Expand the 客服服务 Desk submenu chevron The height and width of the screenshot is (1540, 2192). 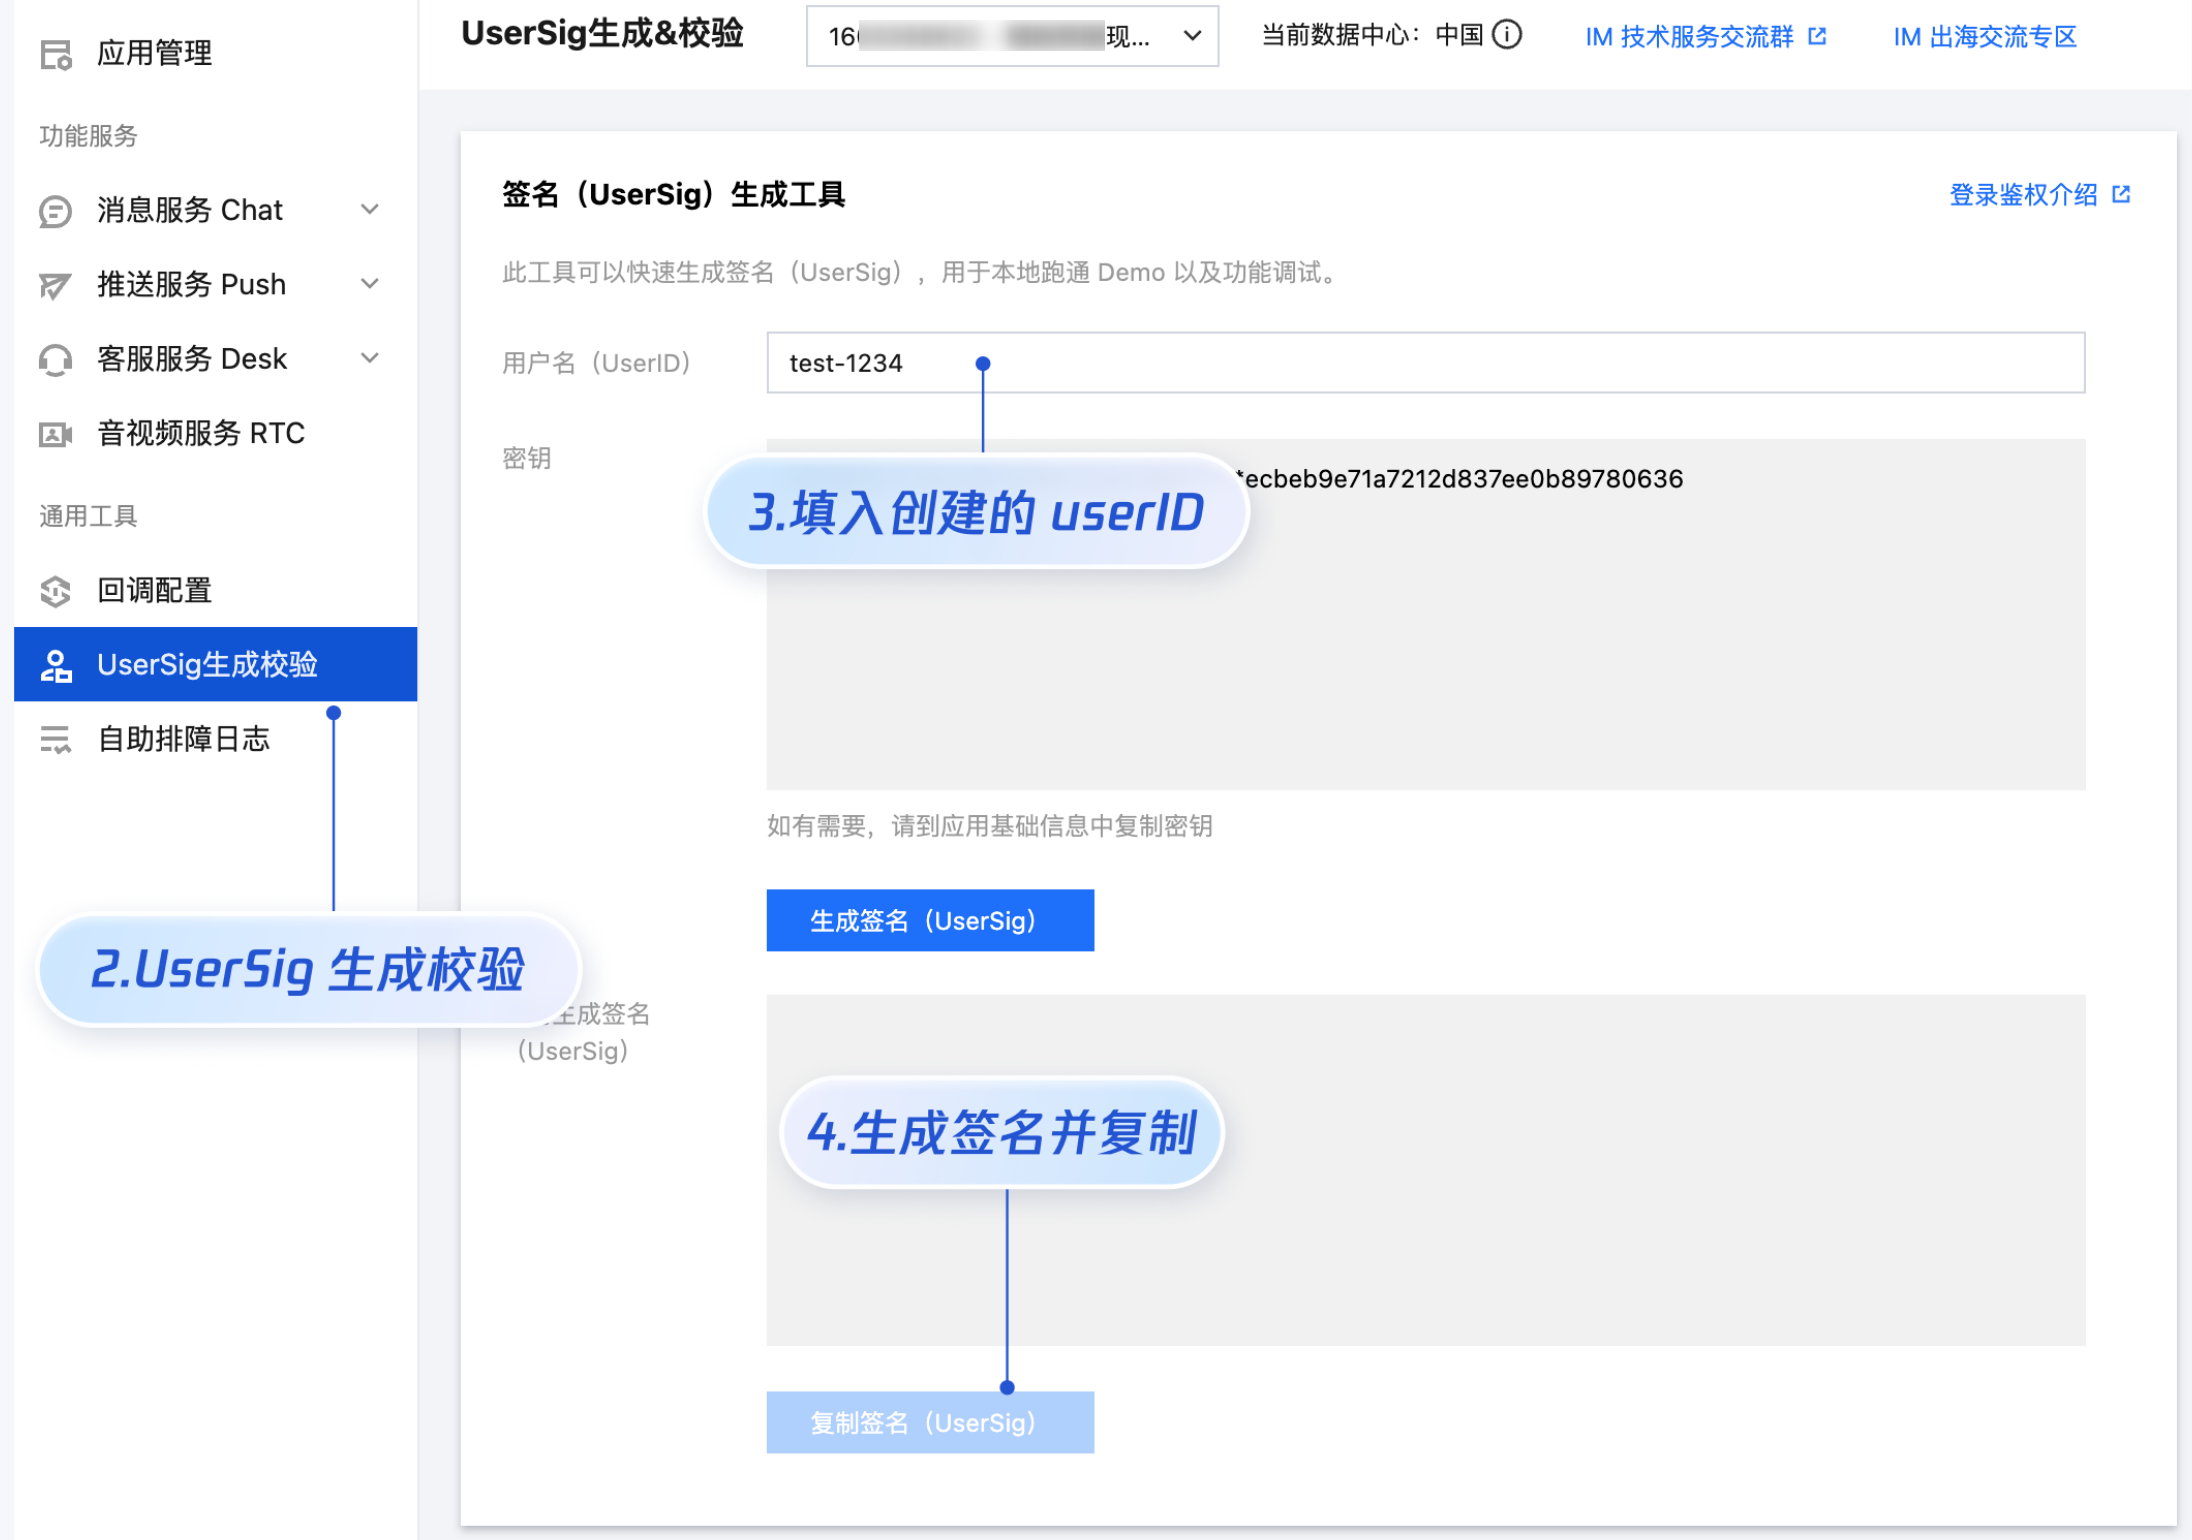point(370,358)
